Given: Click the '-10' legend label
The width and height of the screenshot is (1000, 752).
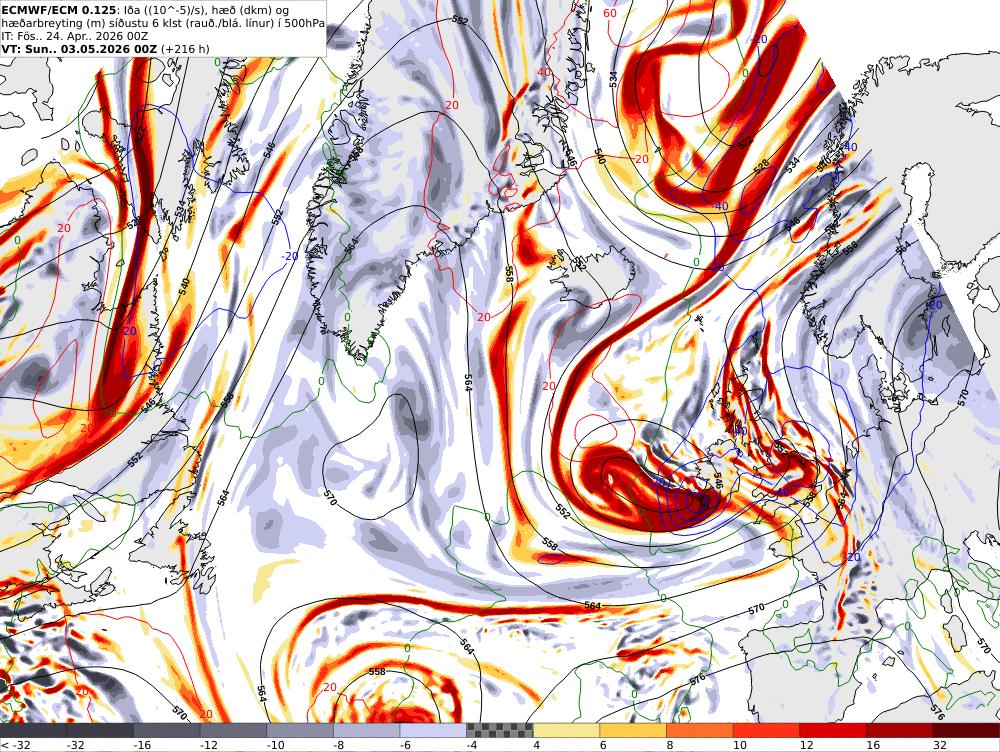Looking at the screenshot, I should (276, 745).
